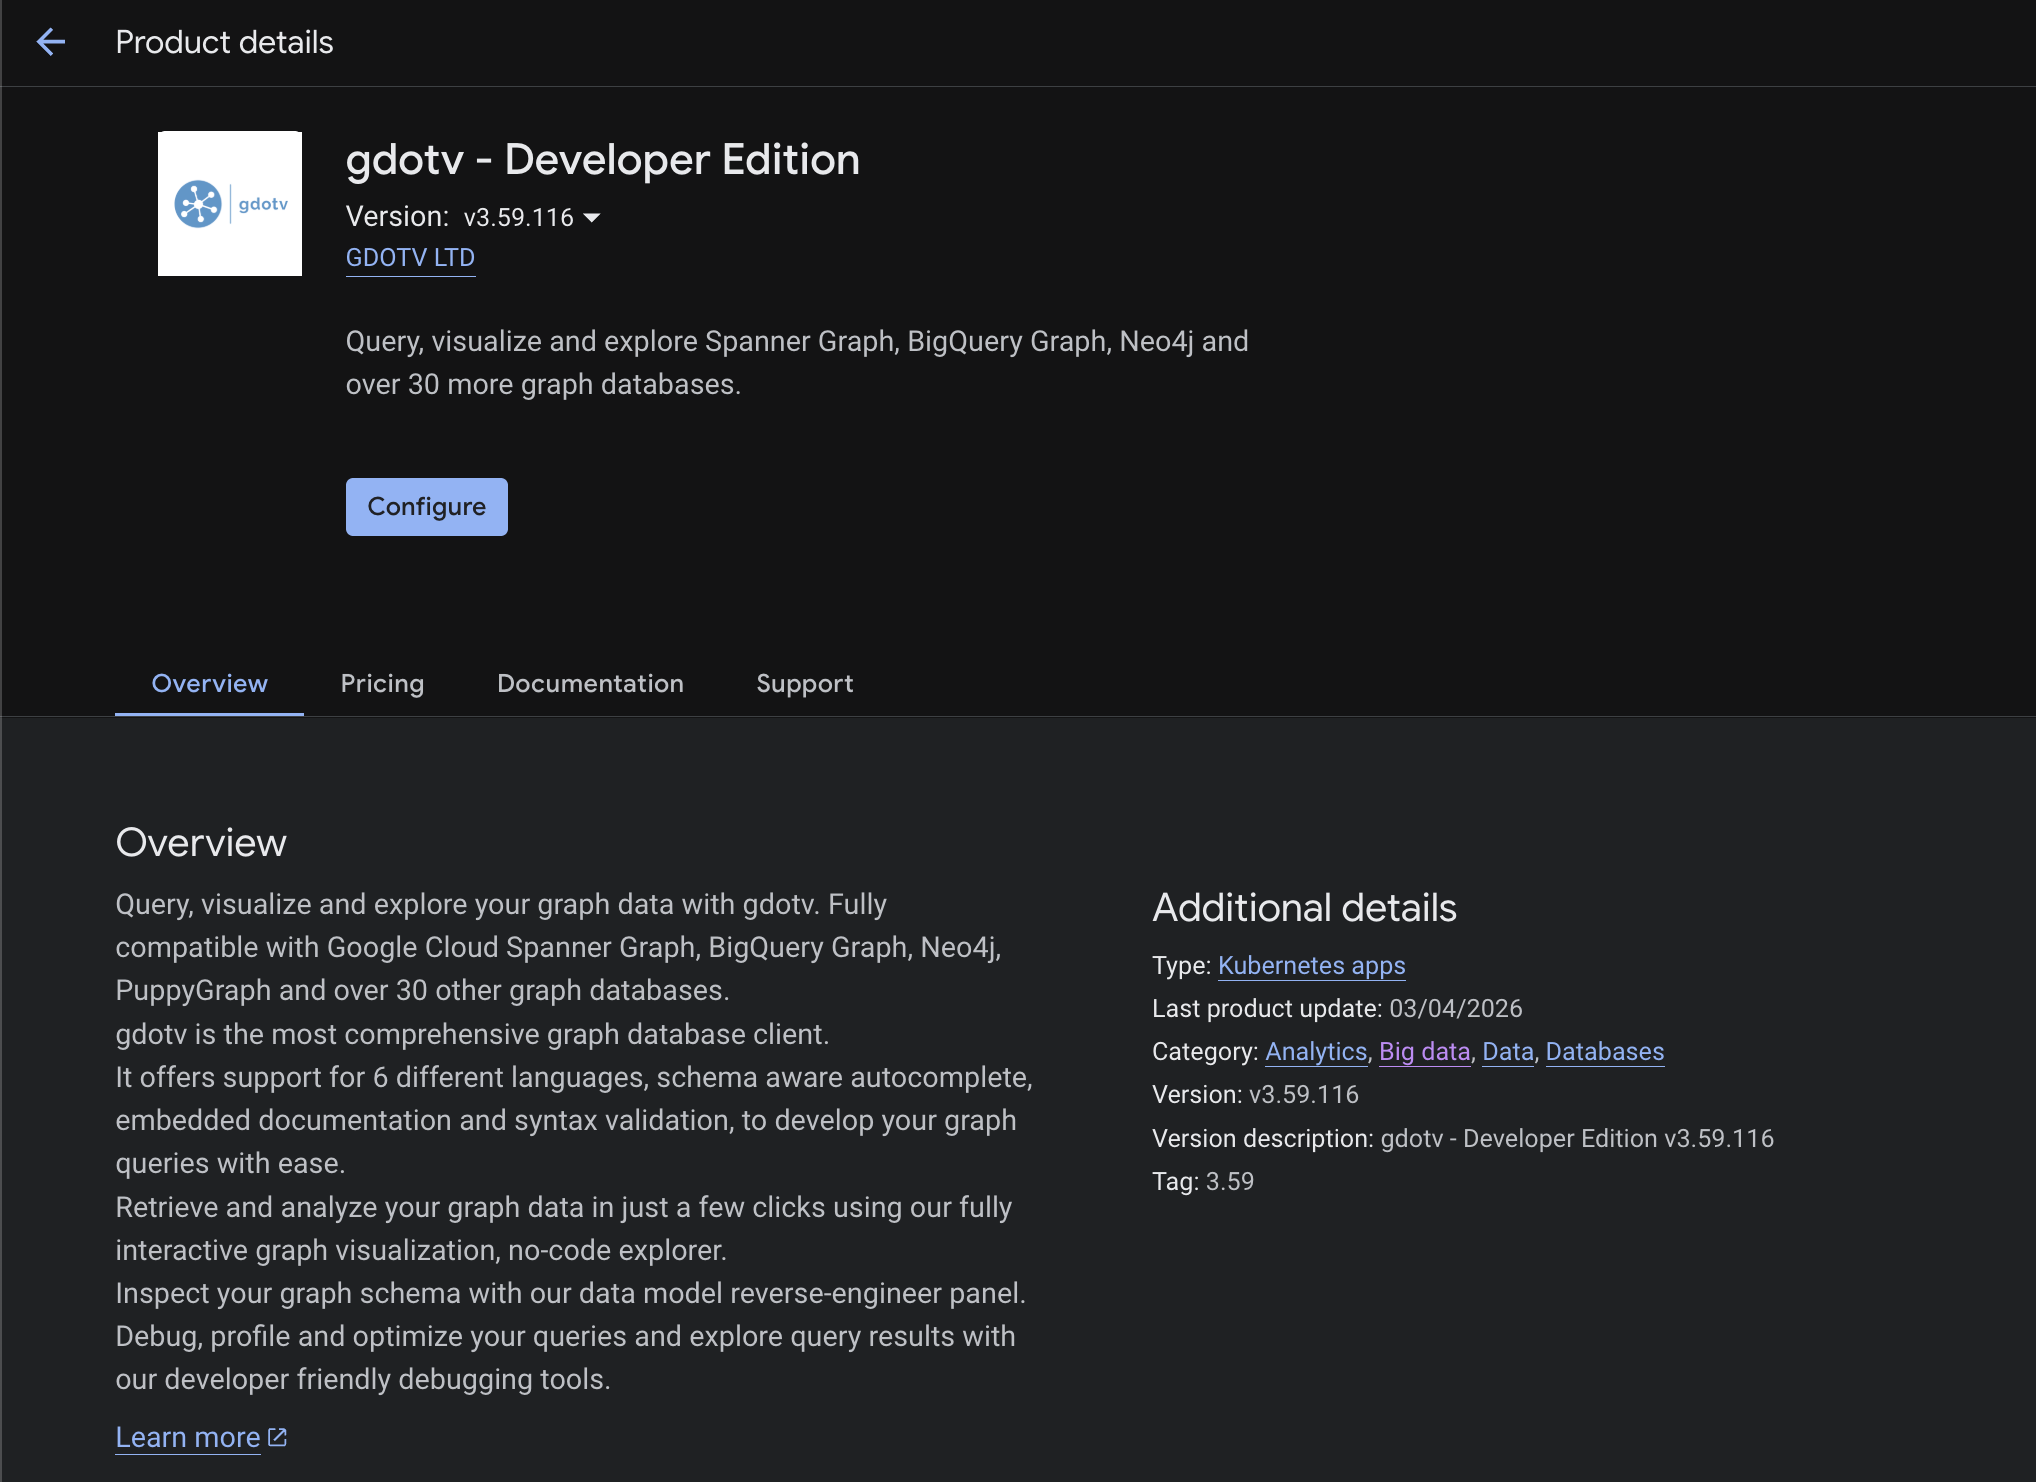Click the gdotv product logo

229,202
